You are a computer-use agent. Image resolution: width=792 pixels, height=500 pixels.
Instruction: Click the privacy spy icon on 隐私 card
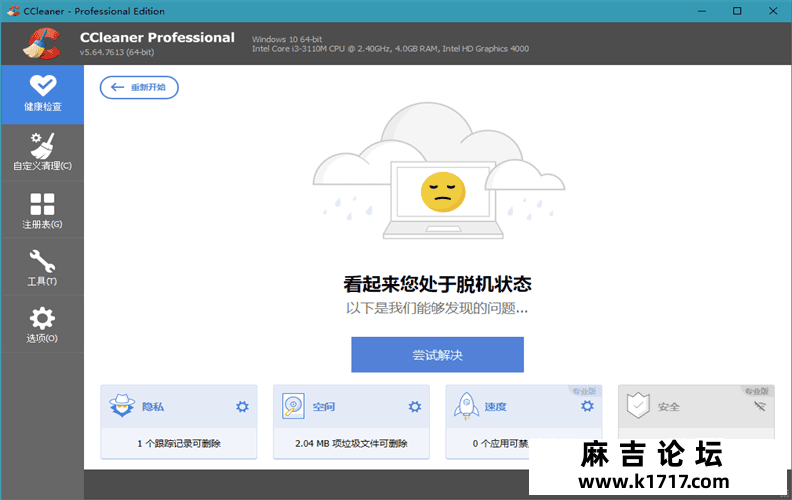[122, 405]
